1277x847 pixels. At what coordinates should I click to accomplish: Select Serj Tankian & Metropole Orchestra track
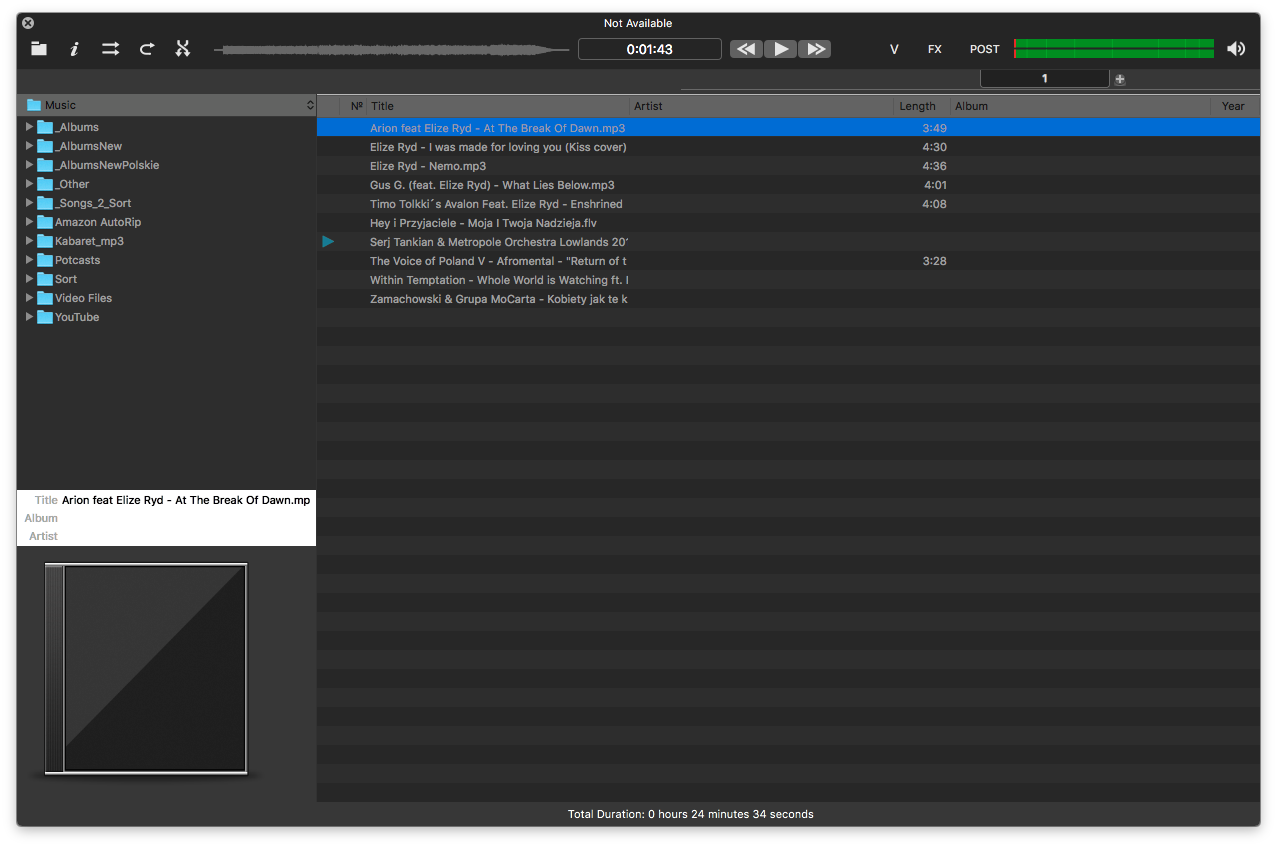pos(788,242)
